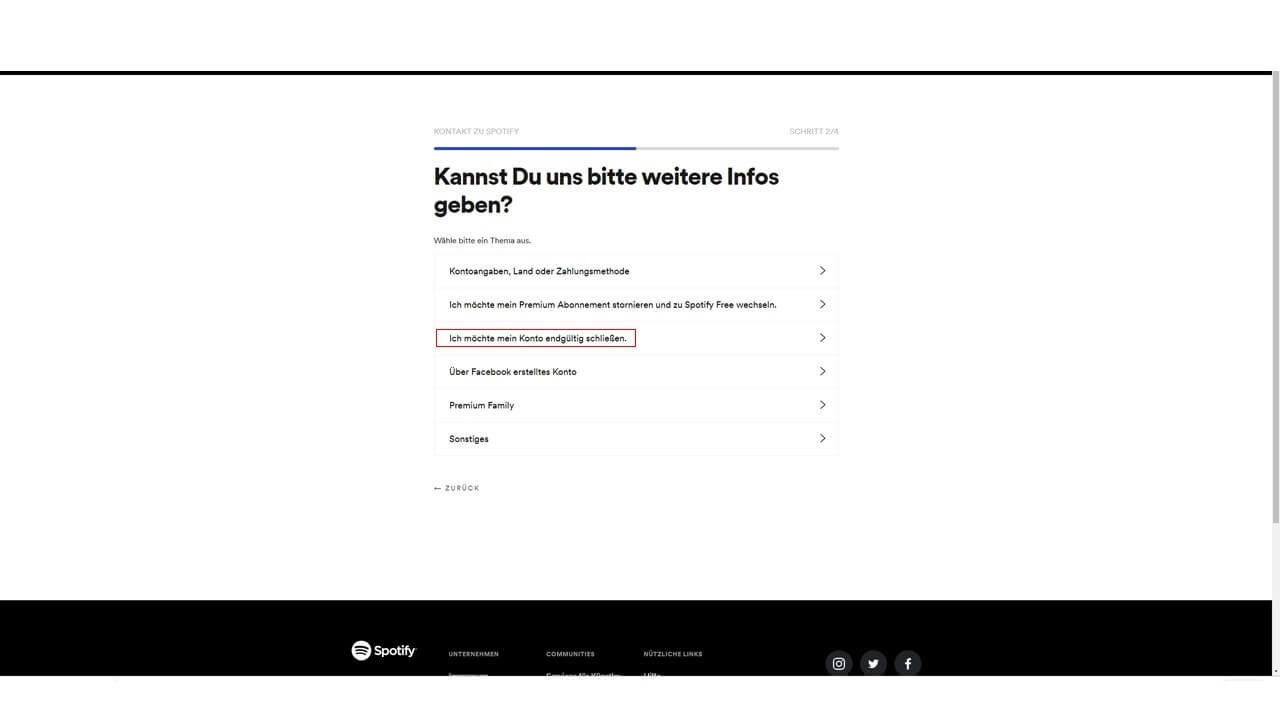Click chevron beside Premium Abonnement stornieren option
Image resolution: width=1280 pixels, height=720 pixels.
pos(822,304)
